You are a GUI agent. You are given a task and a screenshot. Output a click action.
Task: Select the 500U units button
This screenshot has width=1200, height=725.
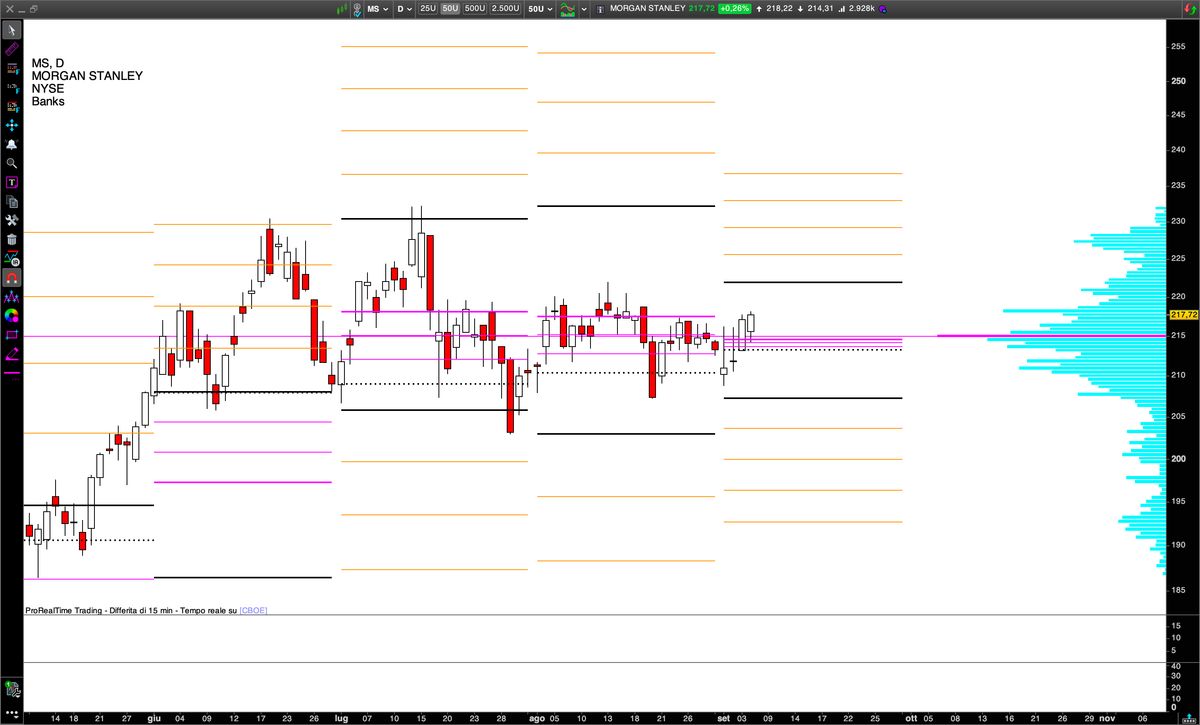tap(475, 8)
